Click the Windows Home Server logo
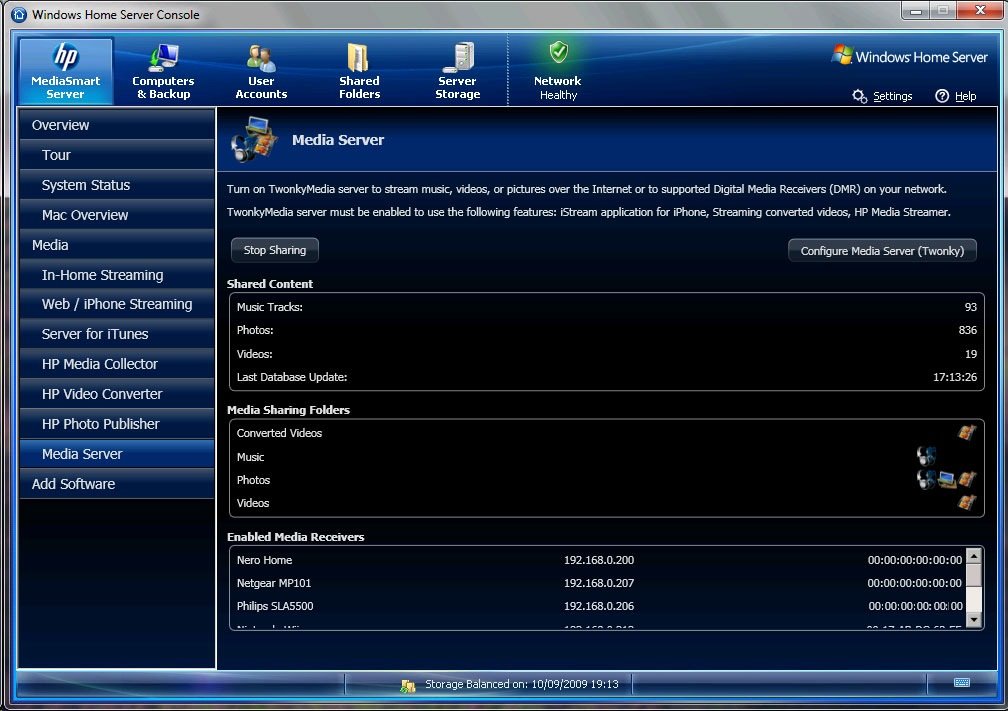The width and height of the screenshot is (1008, 711). [909, 57]
